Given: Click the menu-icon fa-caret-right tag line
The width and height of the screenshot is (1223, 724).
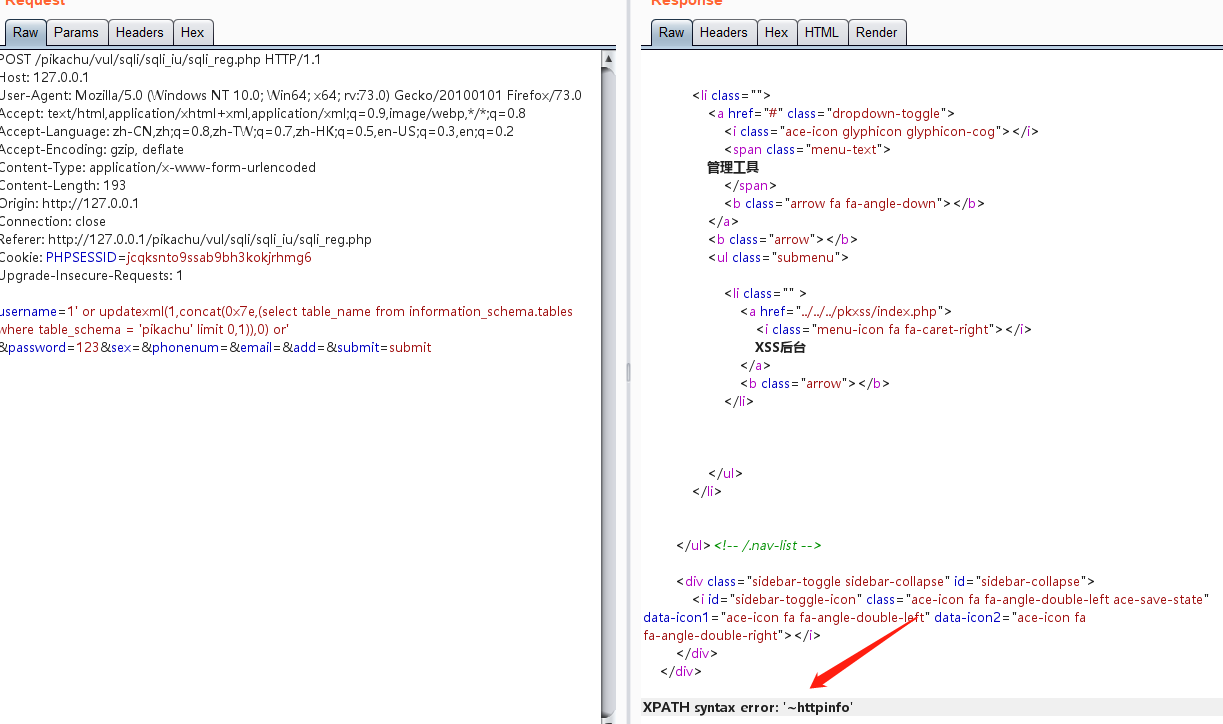Looking at the screenshot, I should coord(893,329).
